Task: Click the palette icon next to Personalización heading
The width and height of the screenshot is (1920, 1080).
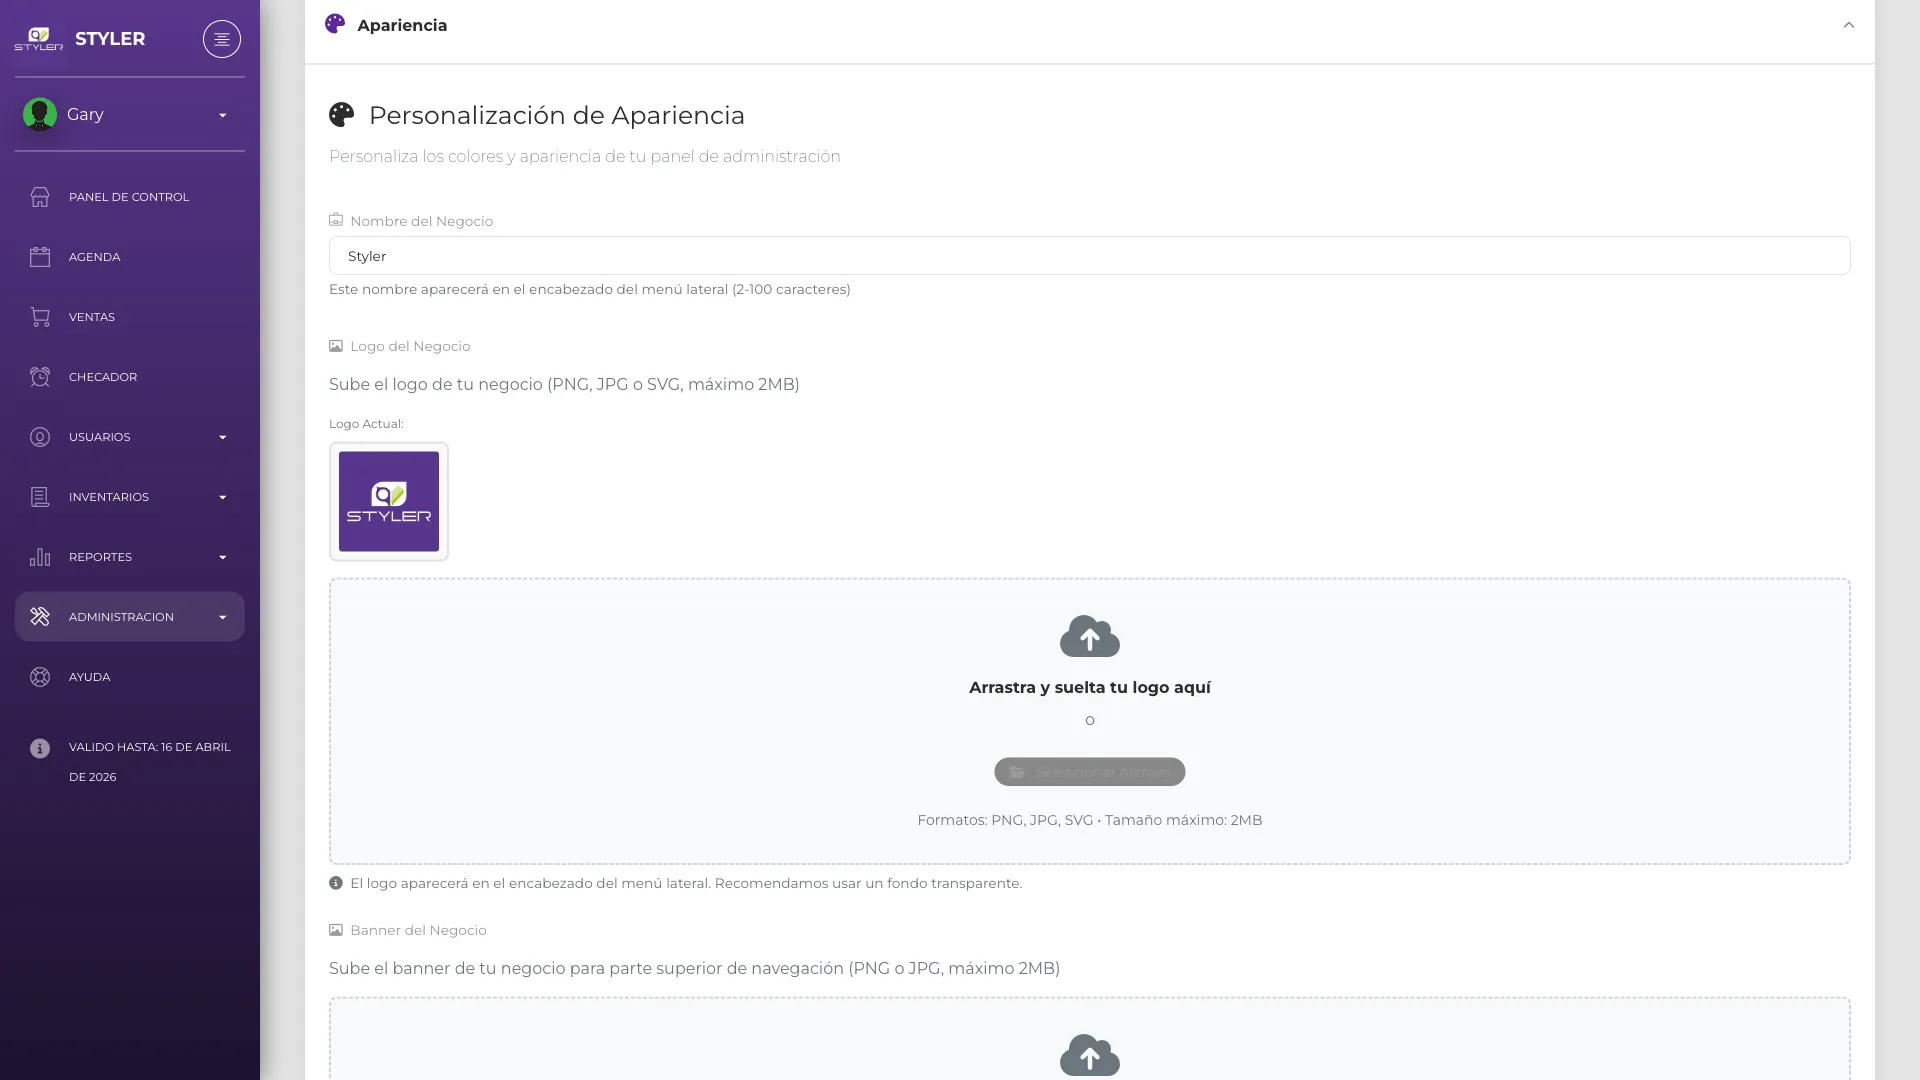Action: [x=342, y=115]
